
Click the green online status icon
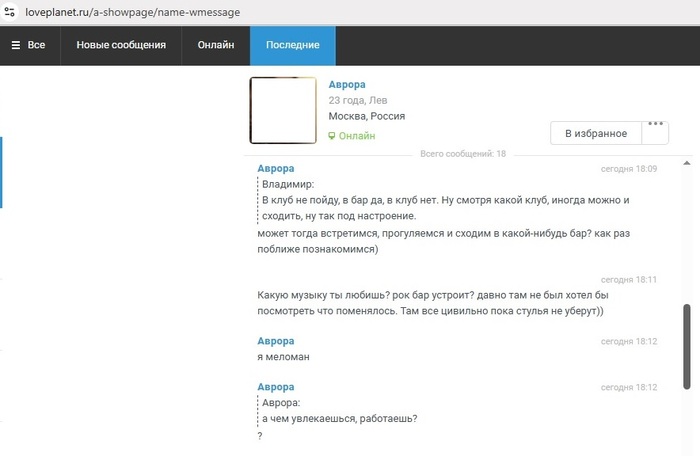(x=333, y=136)
